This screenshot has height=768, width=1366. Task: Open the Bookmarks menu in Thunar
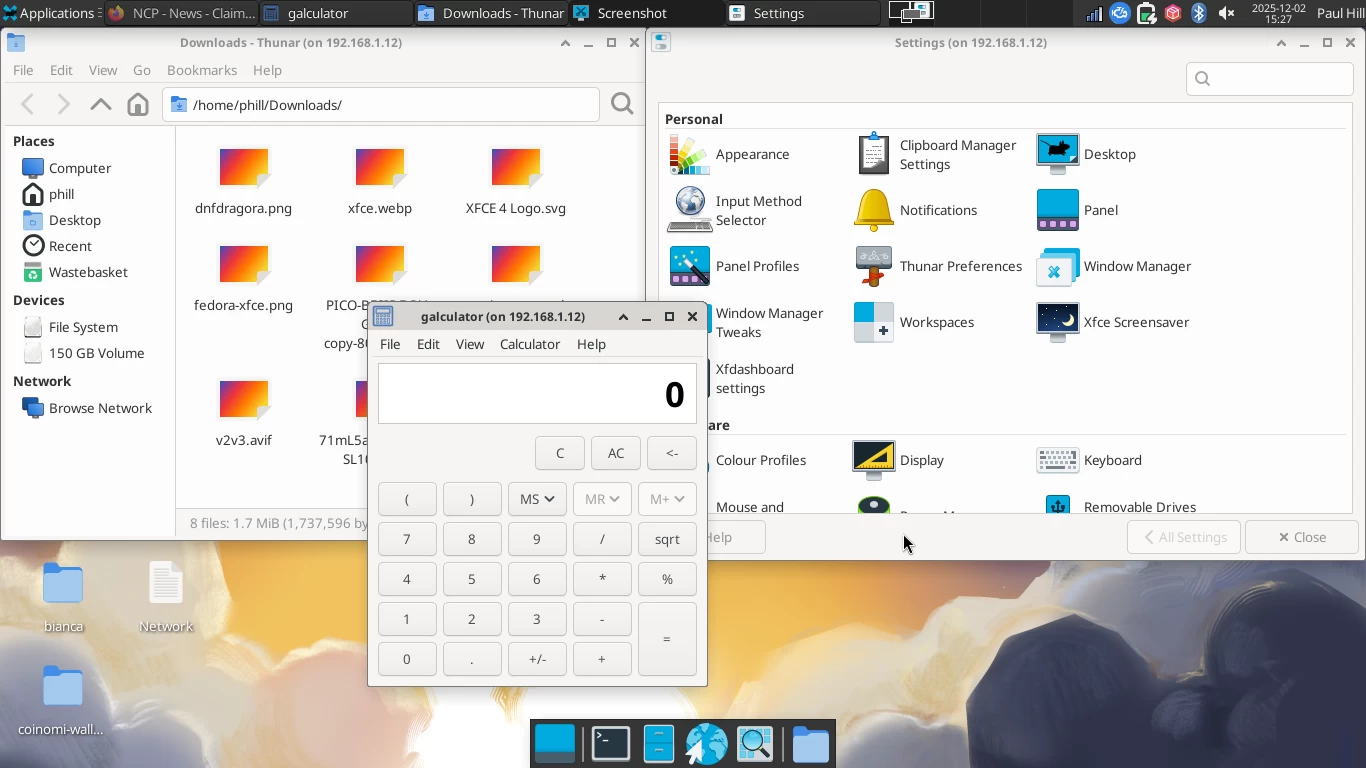[x=202, y=70]
